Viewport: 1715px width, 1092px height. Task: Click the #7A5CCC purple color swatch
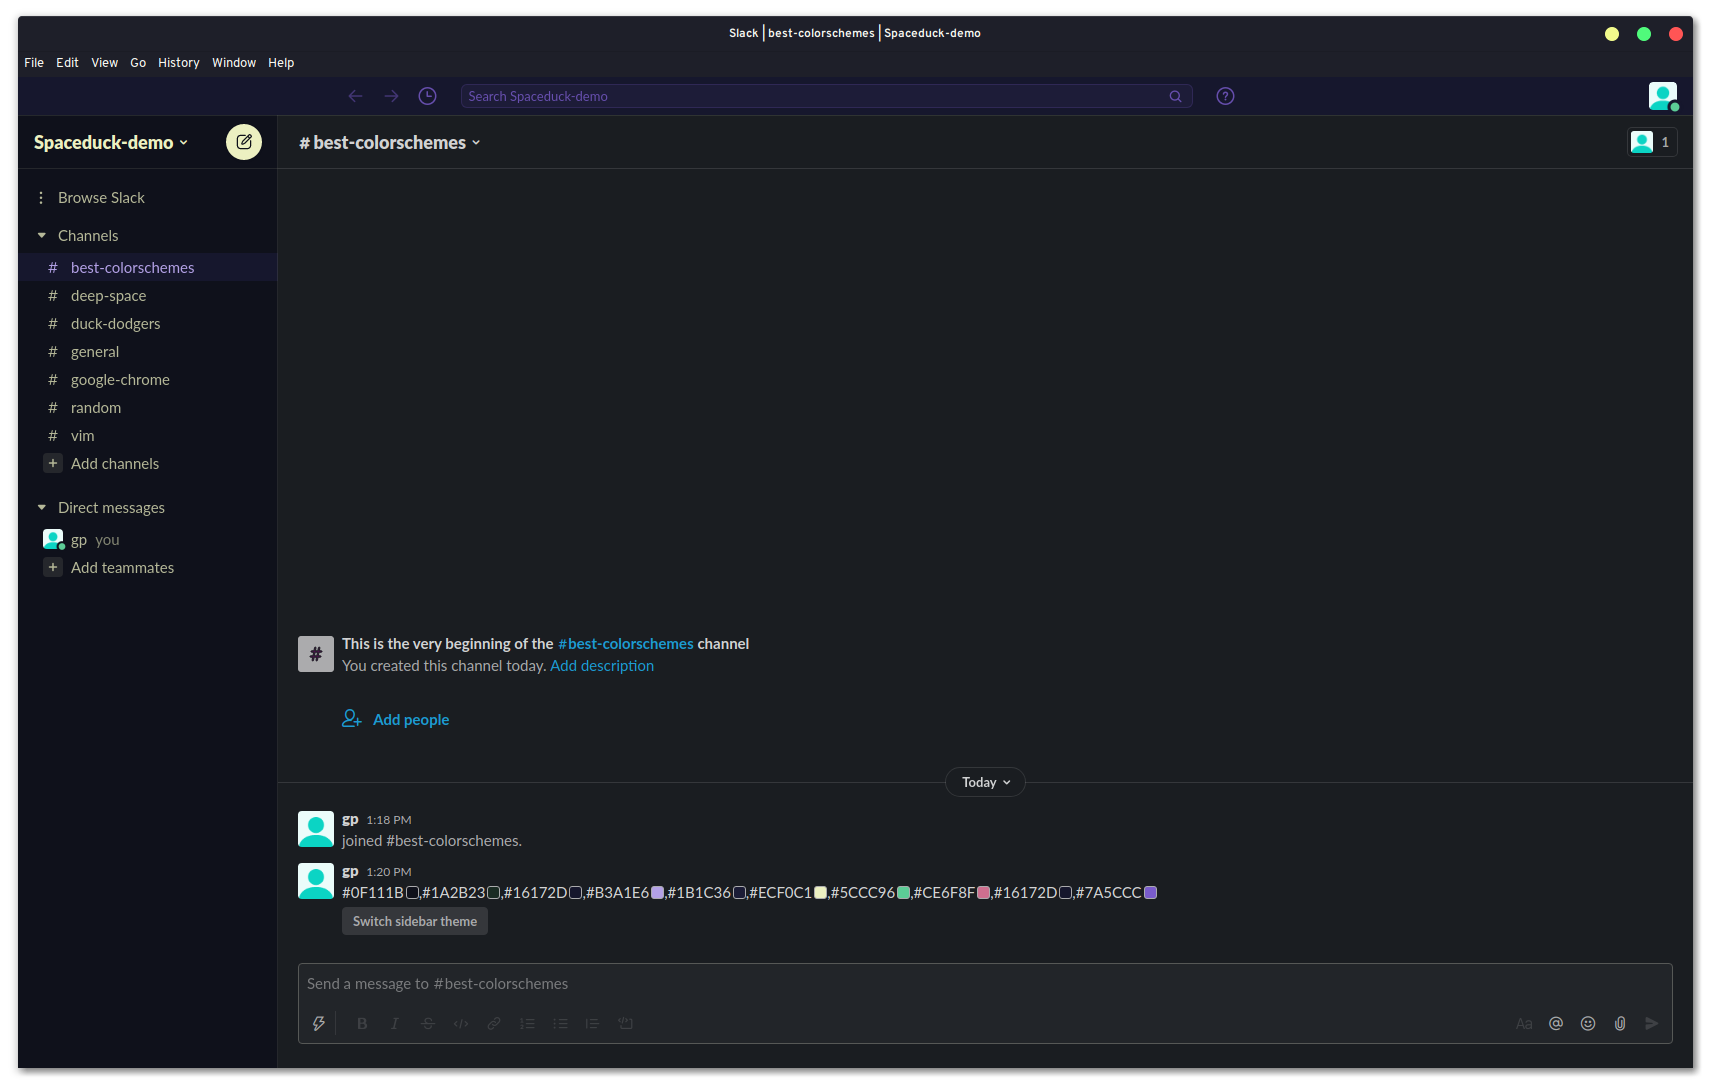(1151, 892)
